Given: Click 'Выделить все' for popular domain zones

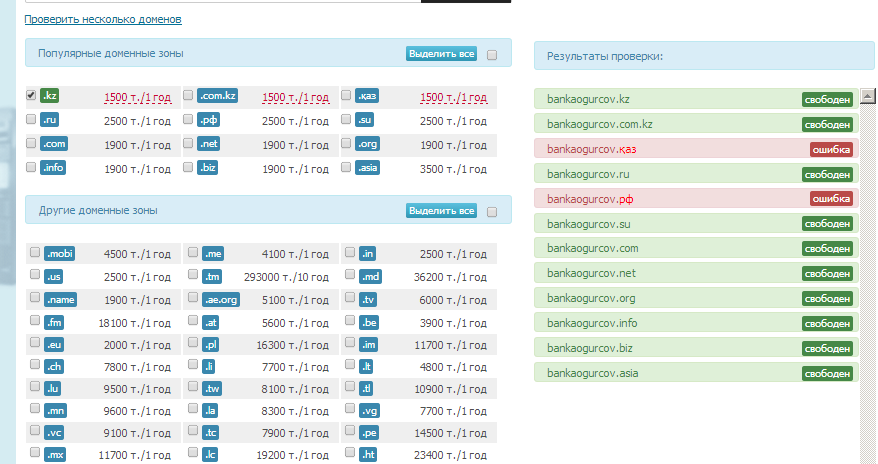Looking at the screenshot, I should [441, 54].
